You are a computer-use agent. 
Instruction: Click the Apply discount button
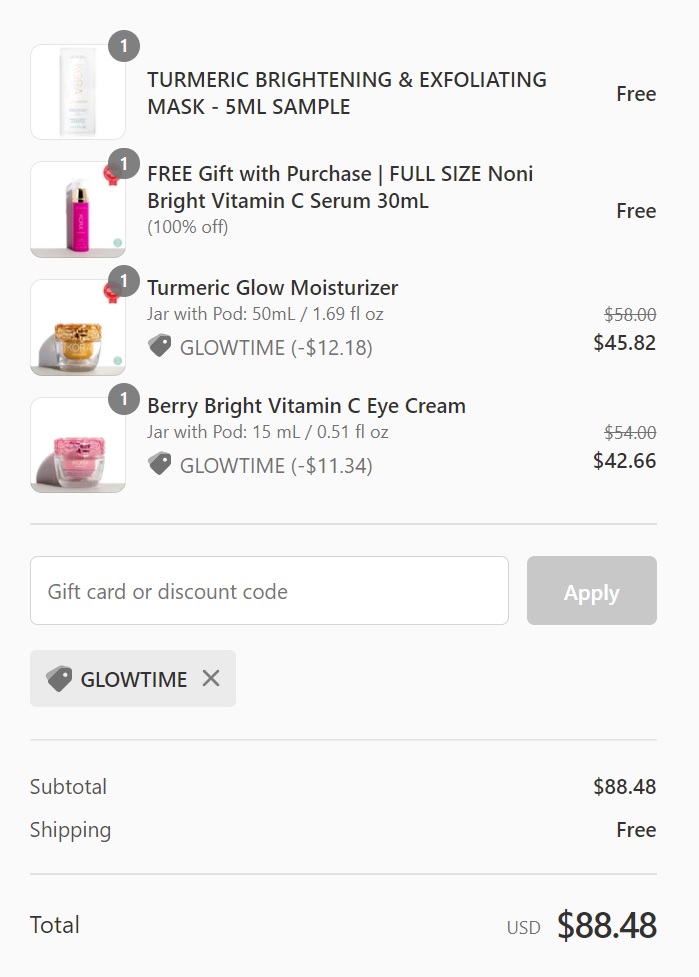[x=591, y=591]
